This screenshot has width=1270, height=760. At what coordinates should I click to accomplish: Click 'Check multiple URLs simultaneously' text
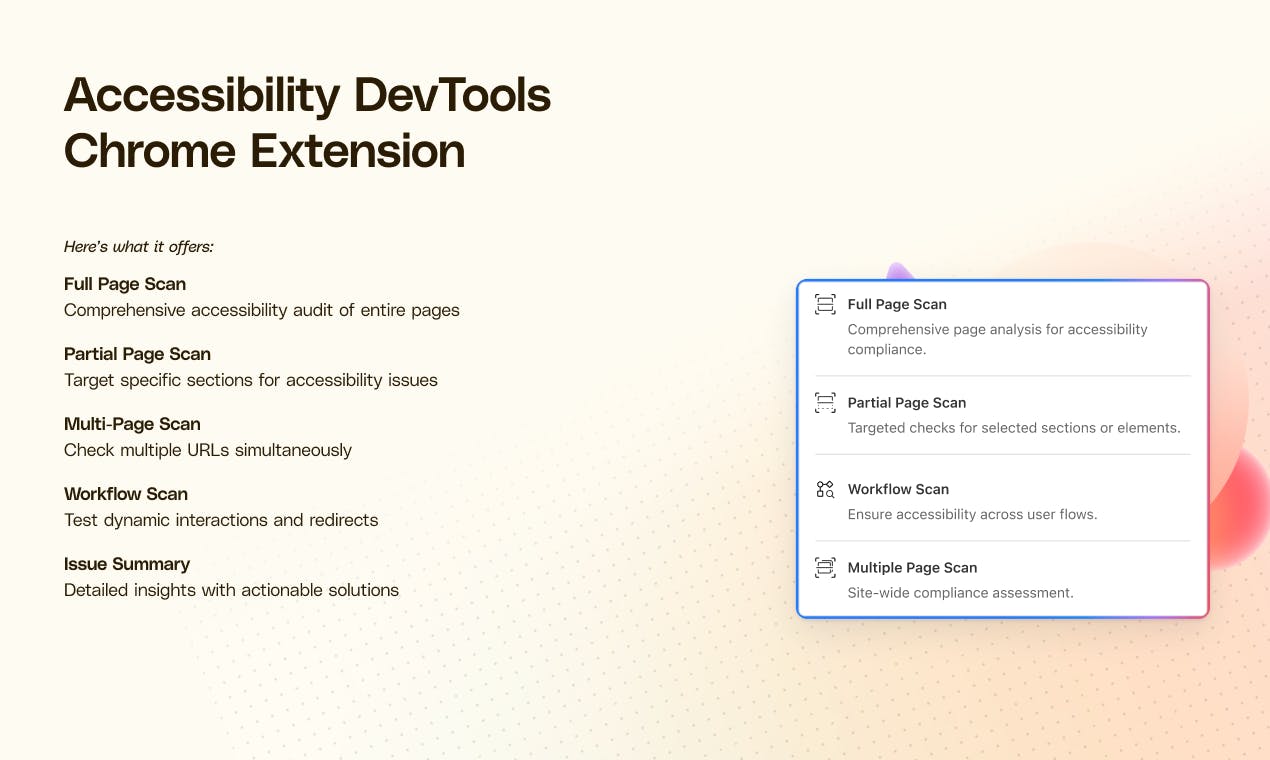(x=208, y=450)
